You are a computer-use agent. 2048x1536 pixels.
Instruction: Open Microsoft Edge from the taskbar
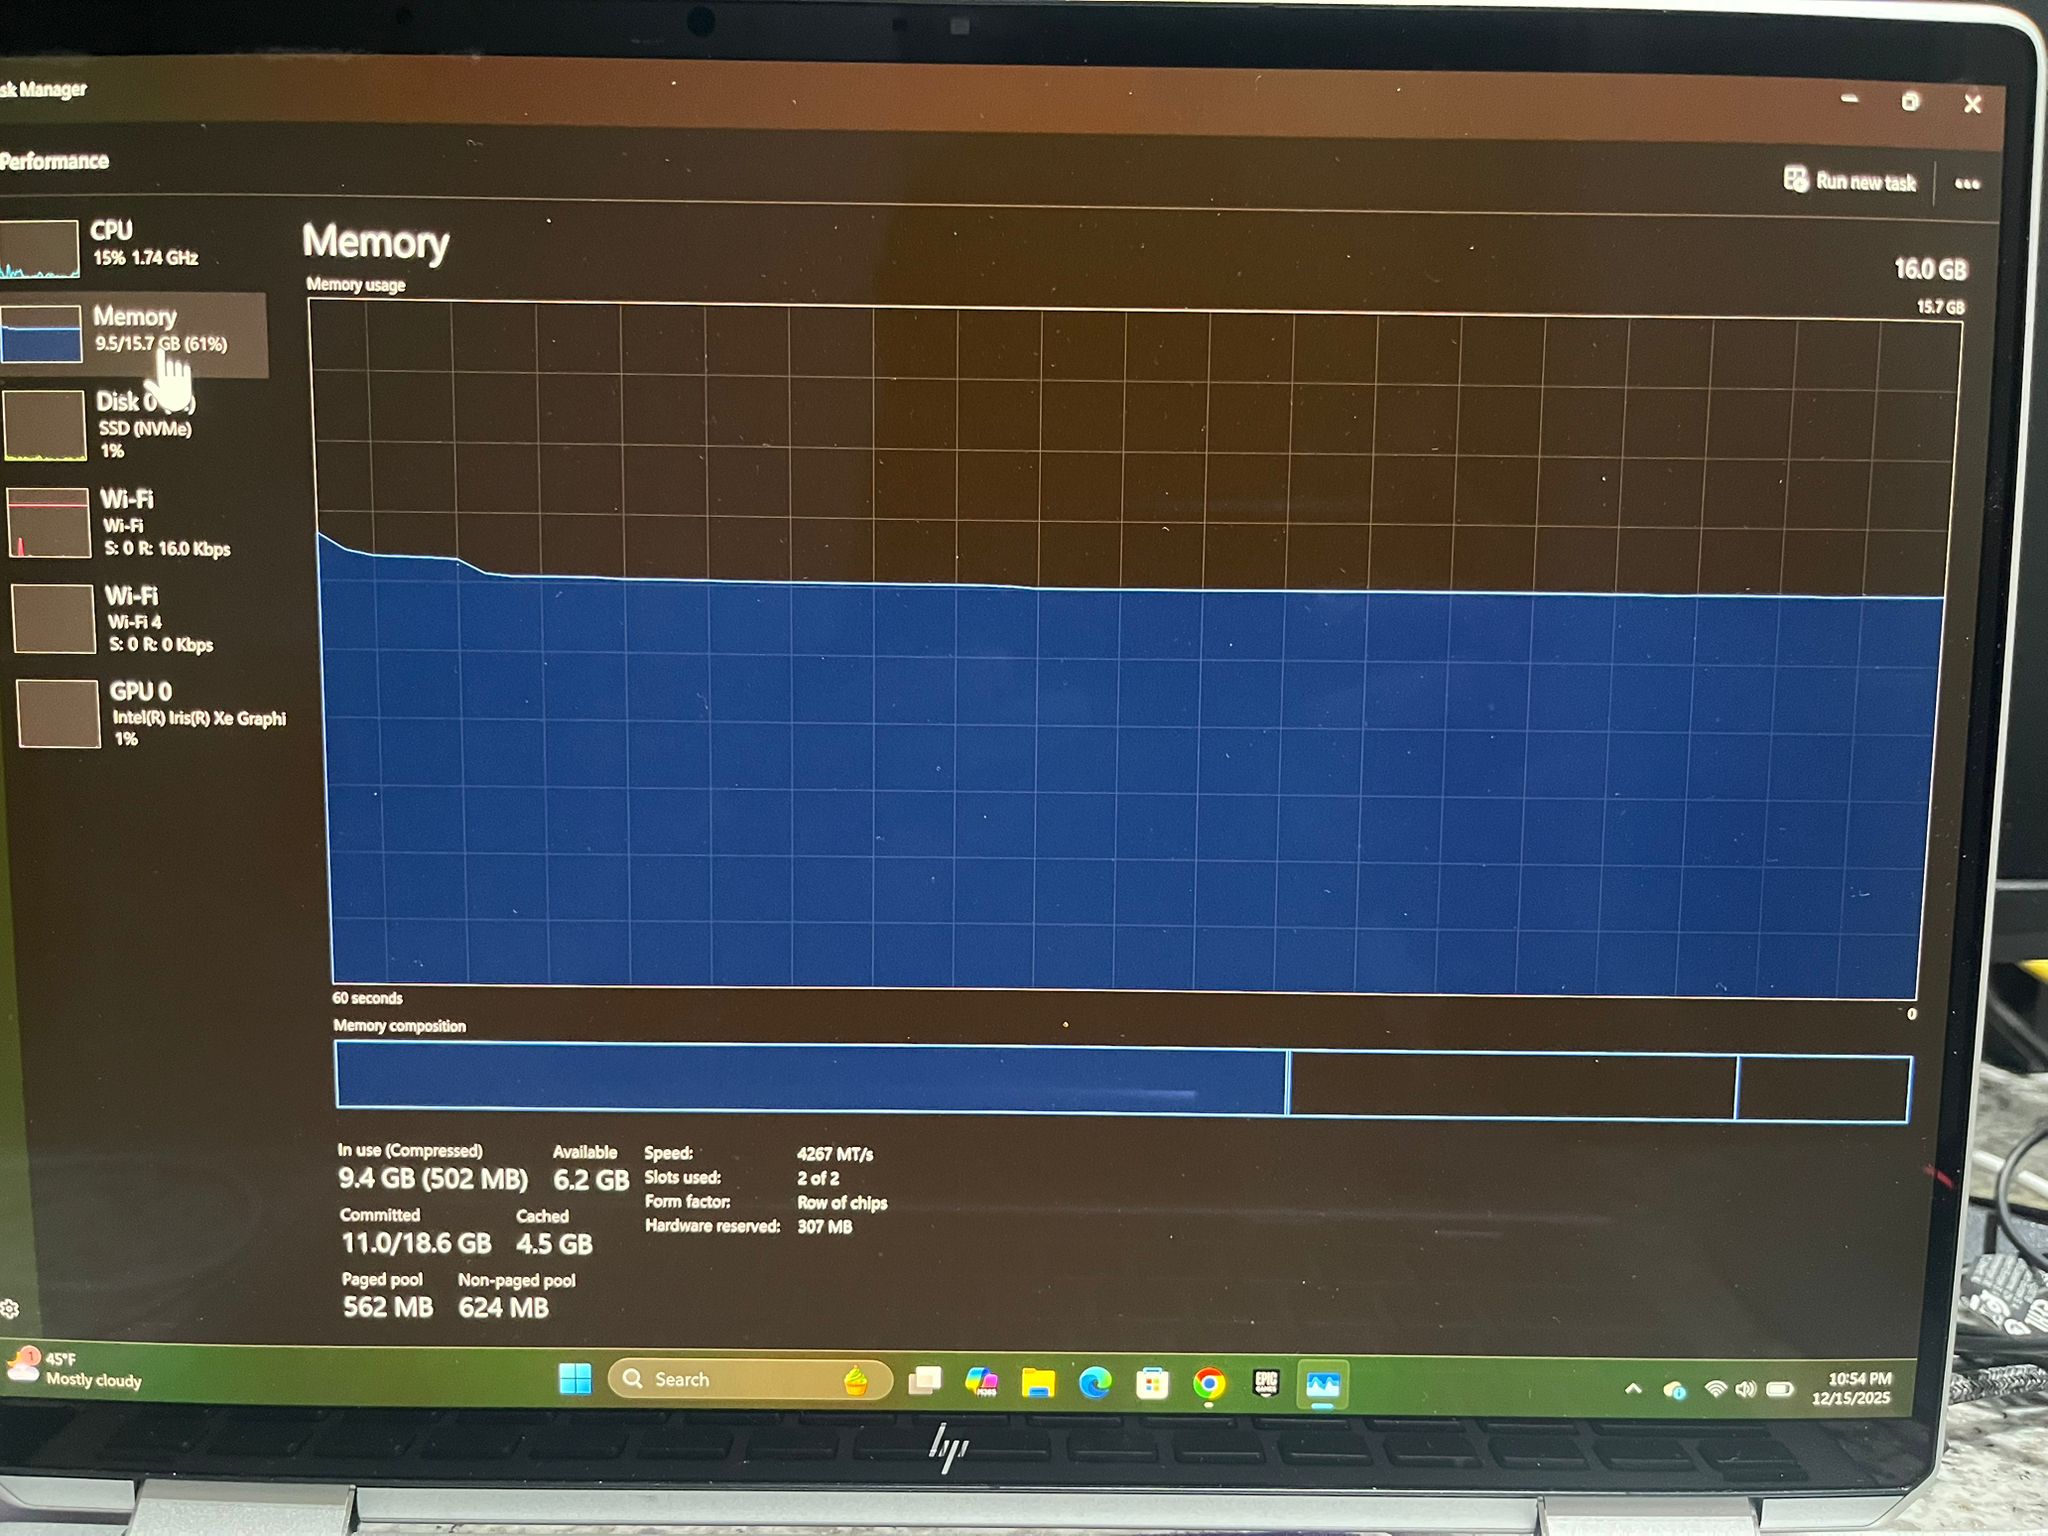pyautogui.click(x=1096, y=1382)
